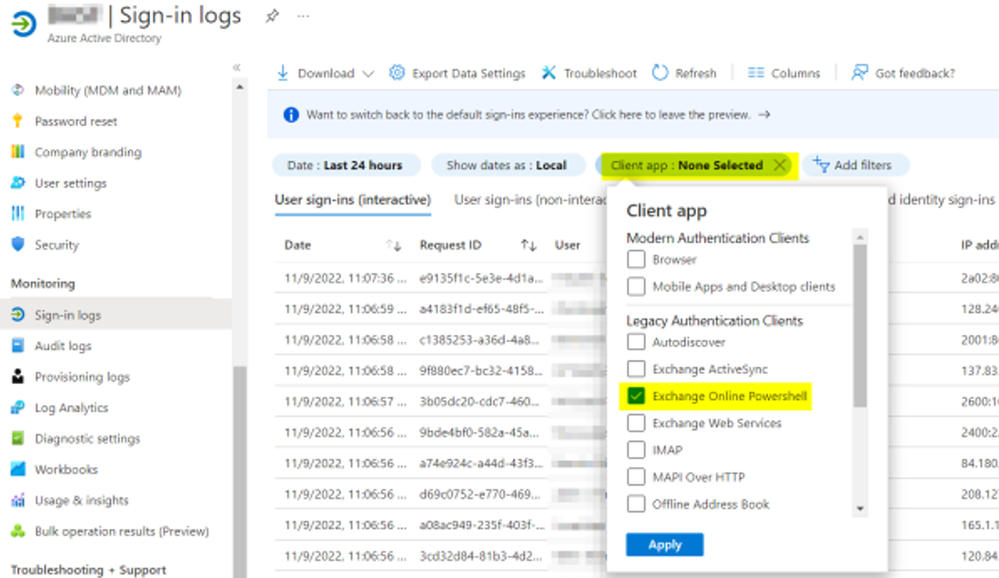This screenshot has width=999, height=578.
Task: Remove the Client app filter with X
Action: pos(779,165)
